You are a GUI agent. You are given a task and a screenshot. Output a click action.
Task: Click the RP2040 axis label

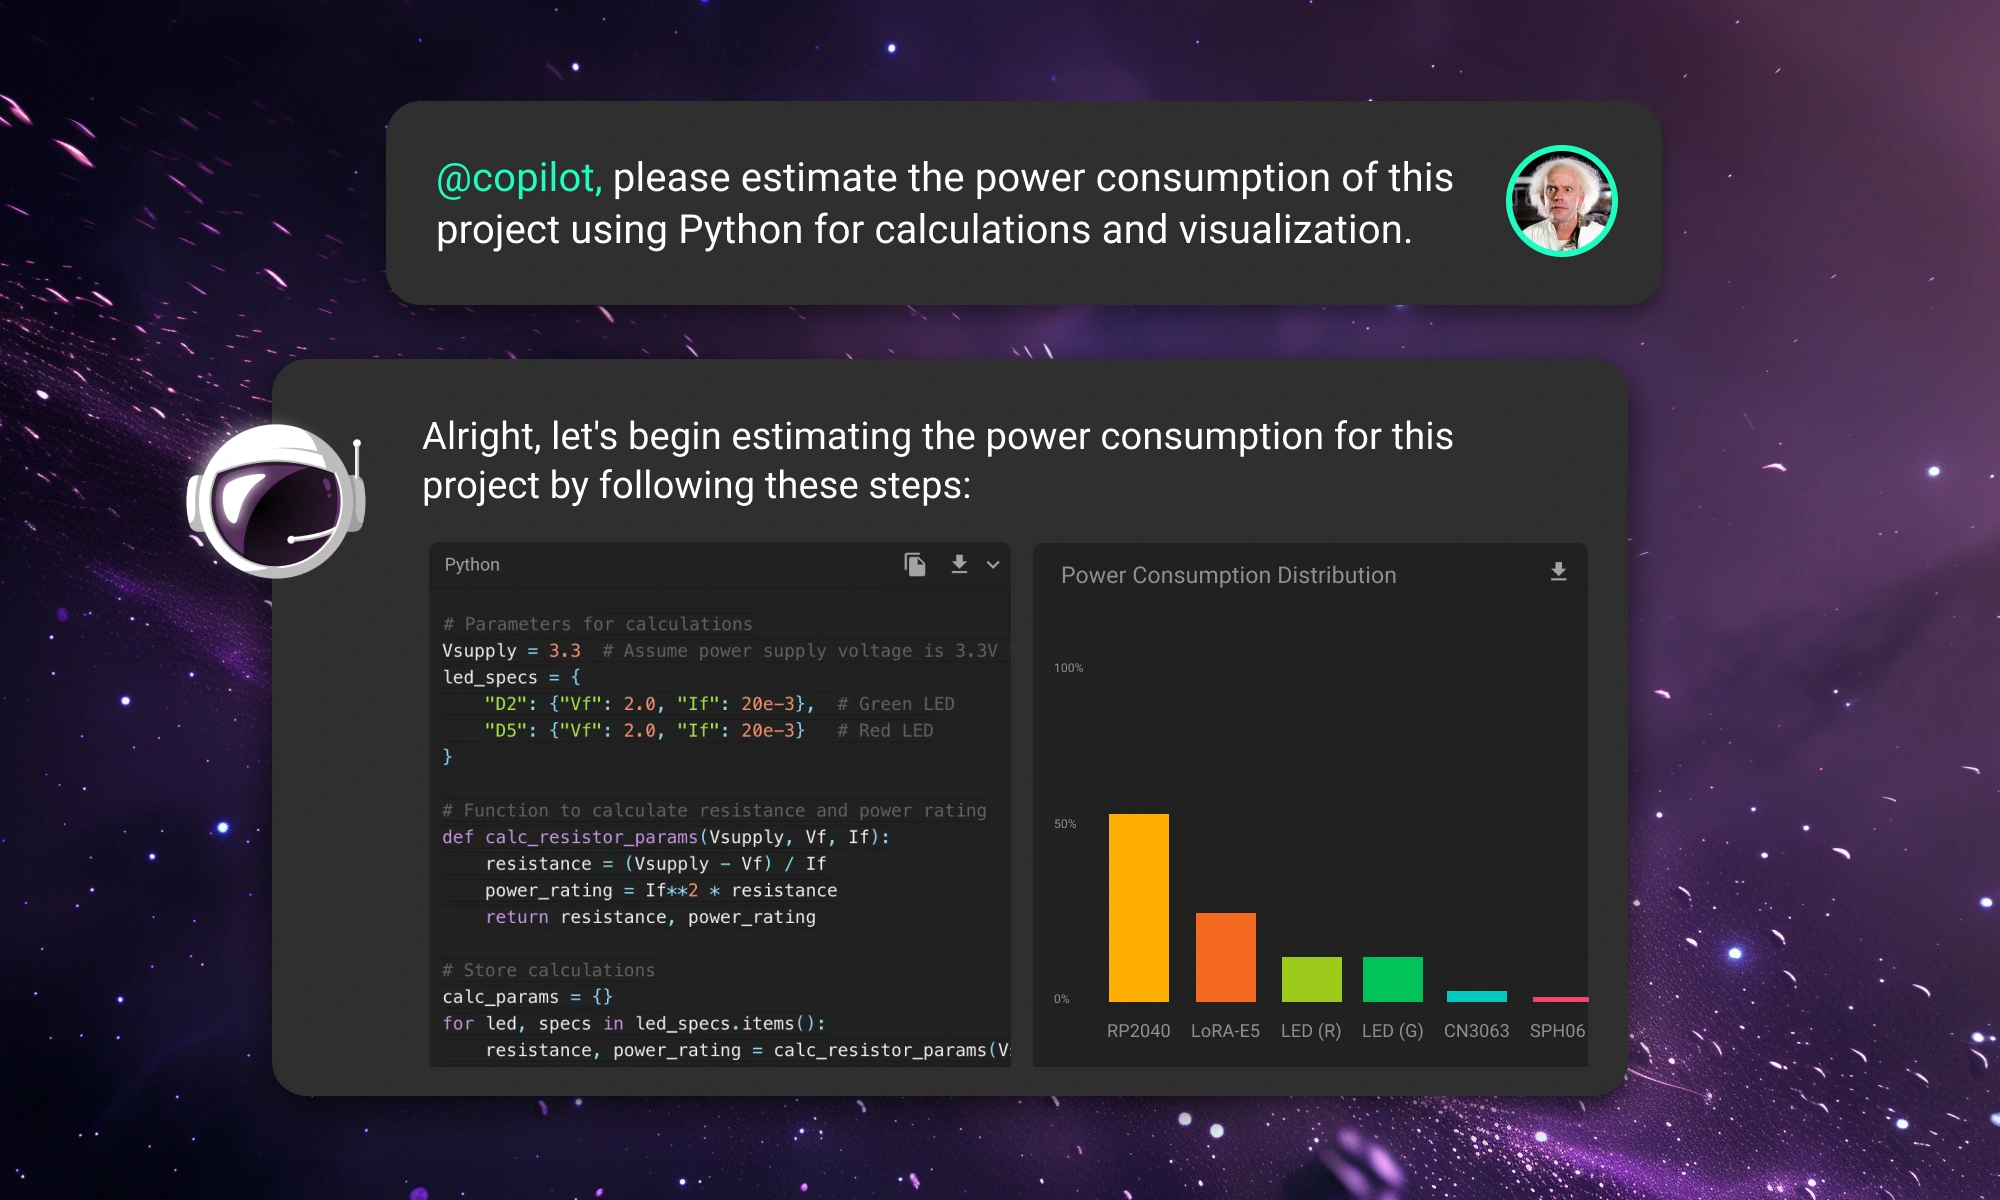click(1138, 1031)
